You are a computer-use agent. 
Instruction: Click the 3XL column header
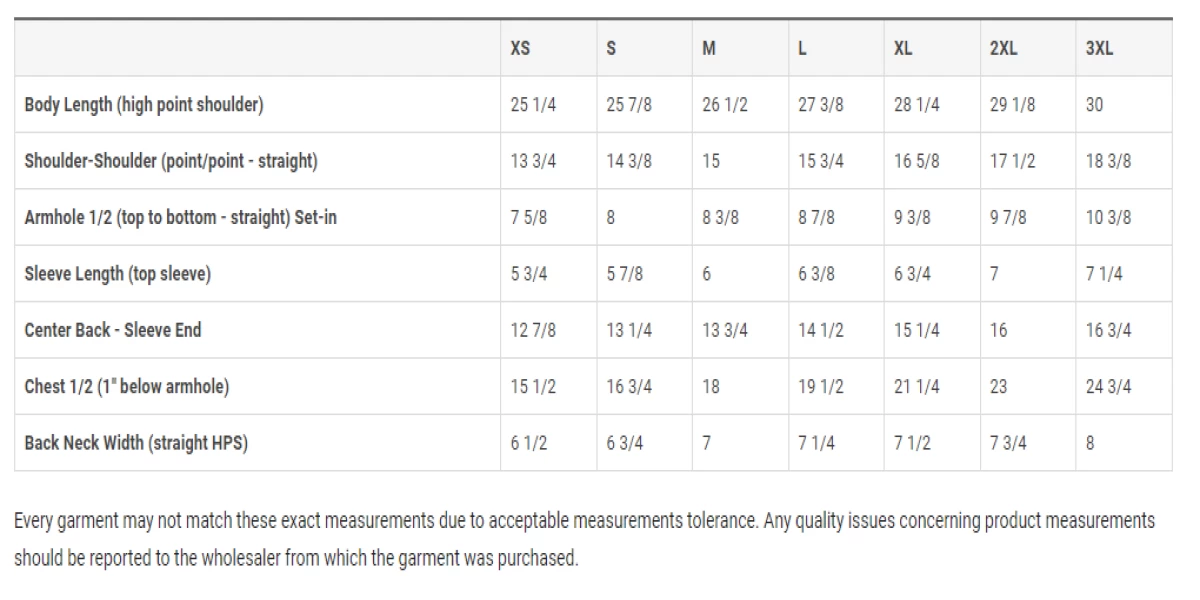(x=1099, y=48)
